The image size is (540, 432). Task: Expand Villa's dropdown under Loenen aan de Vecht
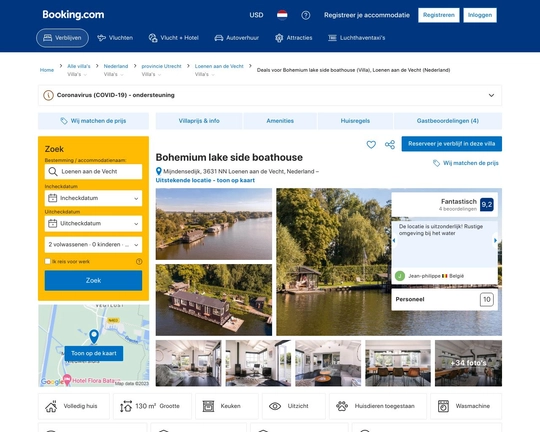point(205,74)
